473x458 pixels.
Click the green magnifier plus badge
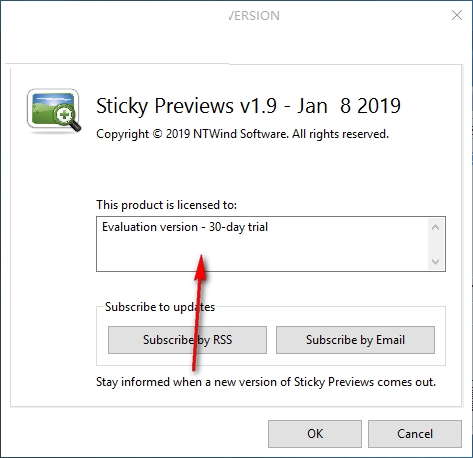[x=64, y=115]
